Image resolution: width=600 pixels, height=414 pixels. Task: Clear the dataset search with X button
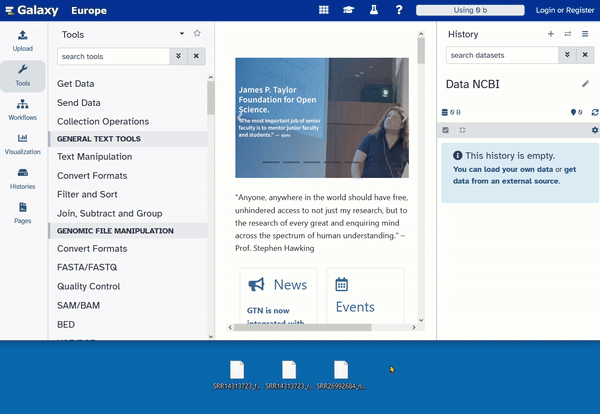pyautogui.click(x=585, y=55)
